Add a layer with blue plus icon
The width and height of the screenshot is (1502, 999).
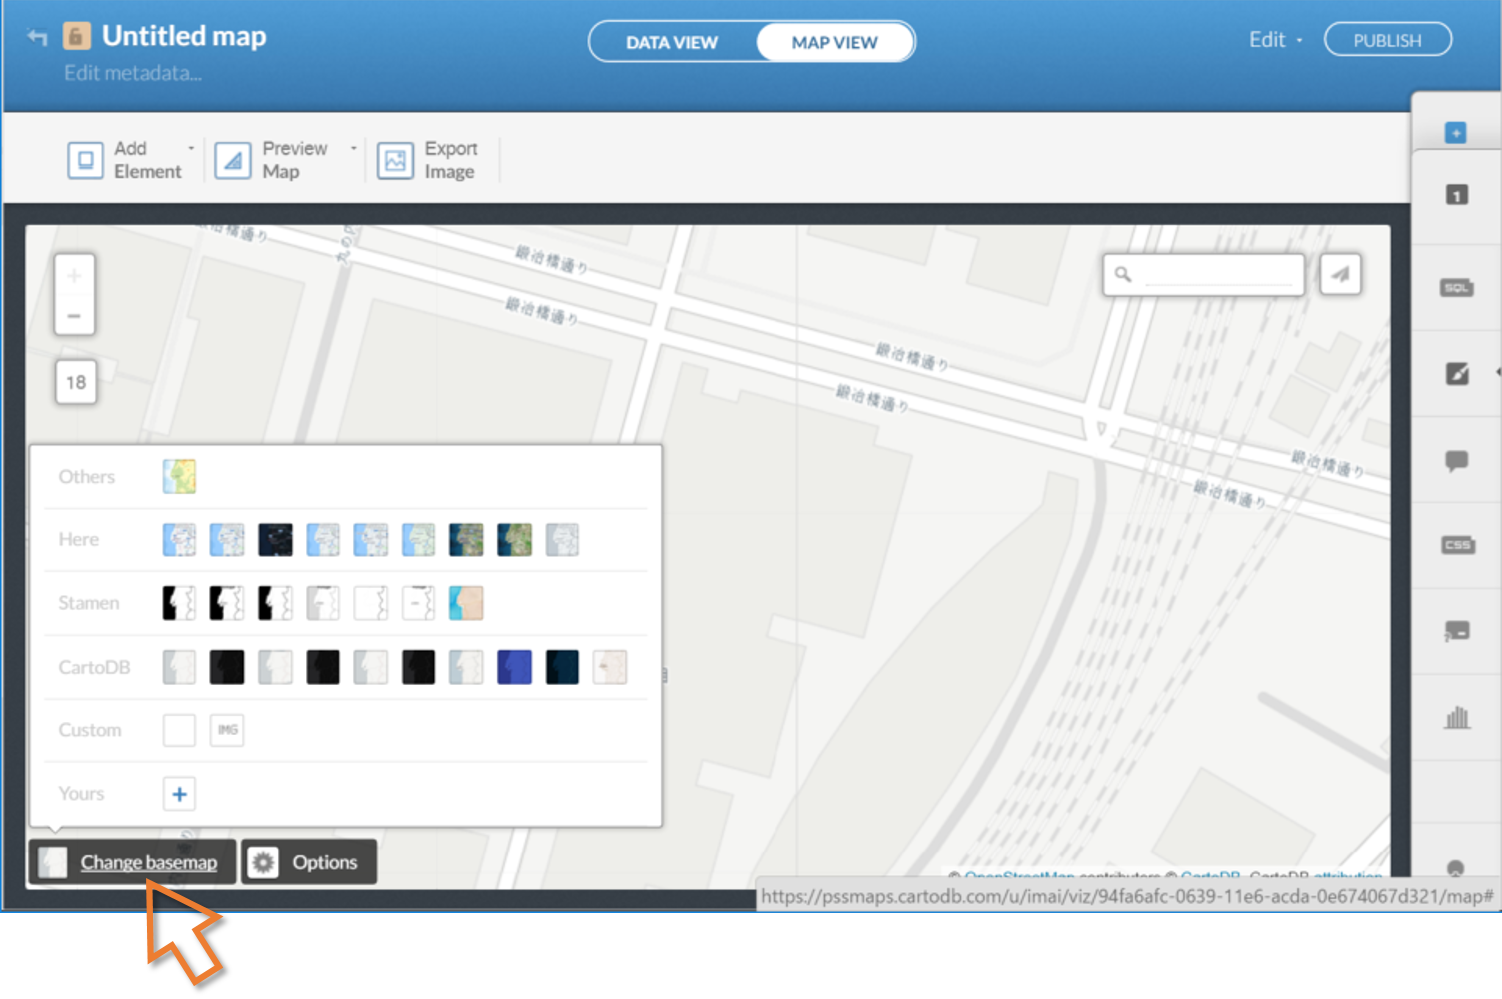(1455, 133)
